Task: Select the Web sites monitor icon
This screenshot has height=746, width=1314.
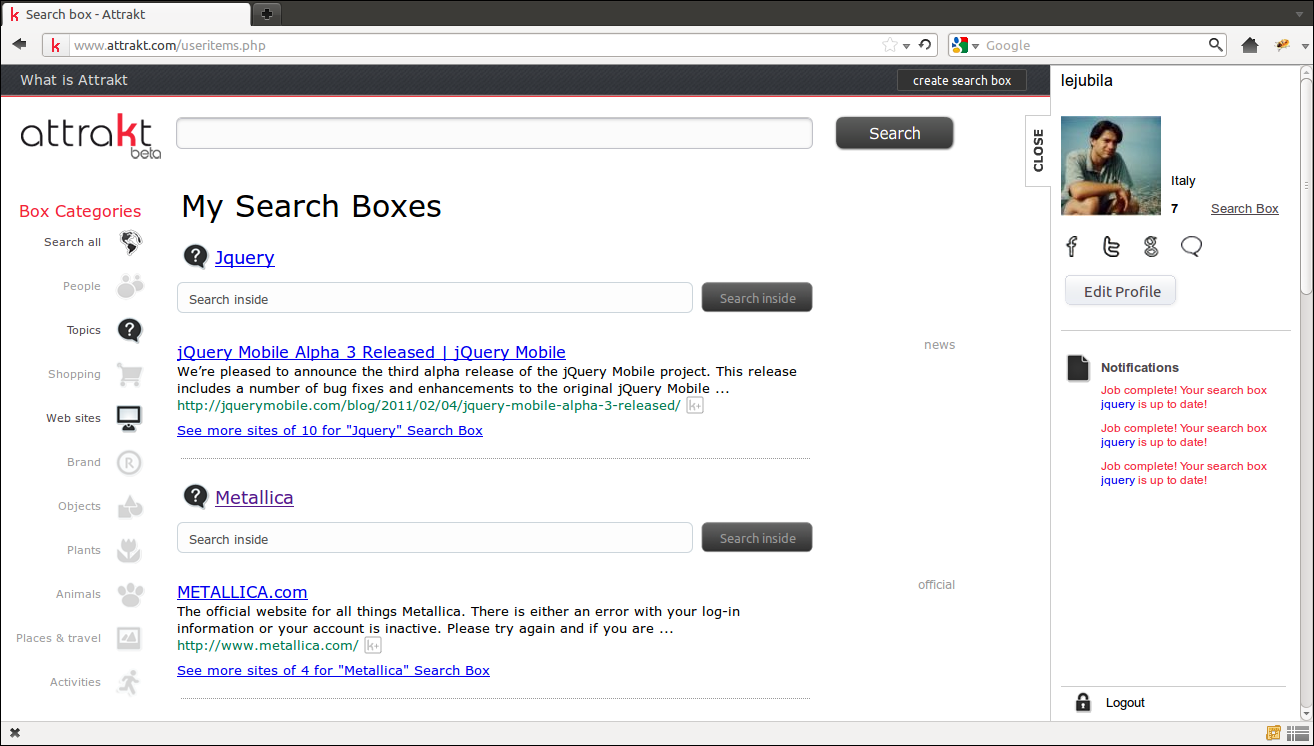Action: [x=129, y=418]
